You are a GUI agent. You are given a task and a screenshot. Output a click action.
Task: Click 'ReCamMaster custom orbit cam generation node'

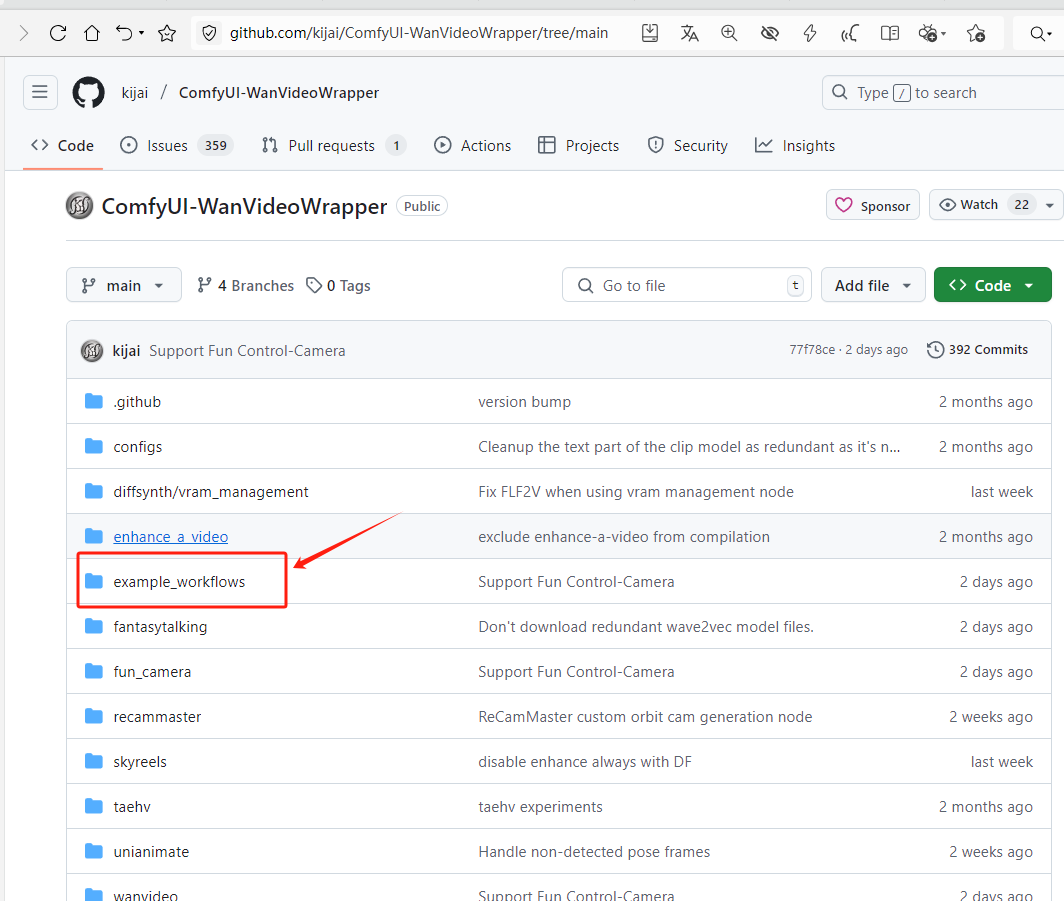(645, 716)
